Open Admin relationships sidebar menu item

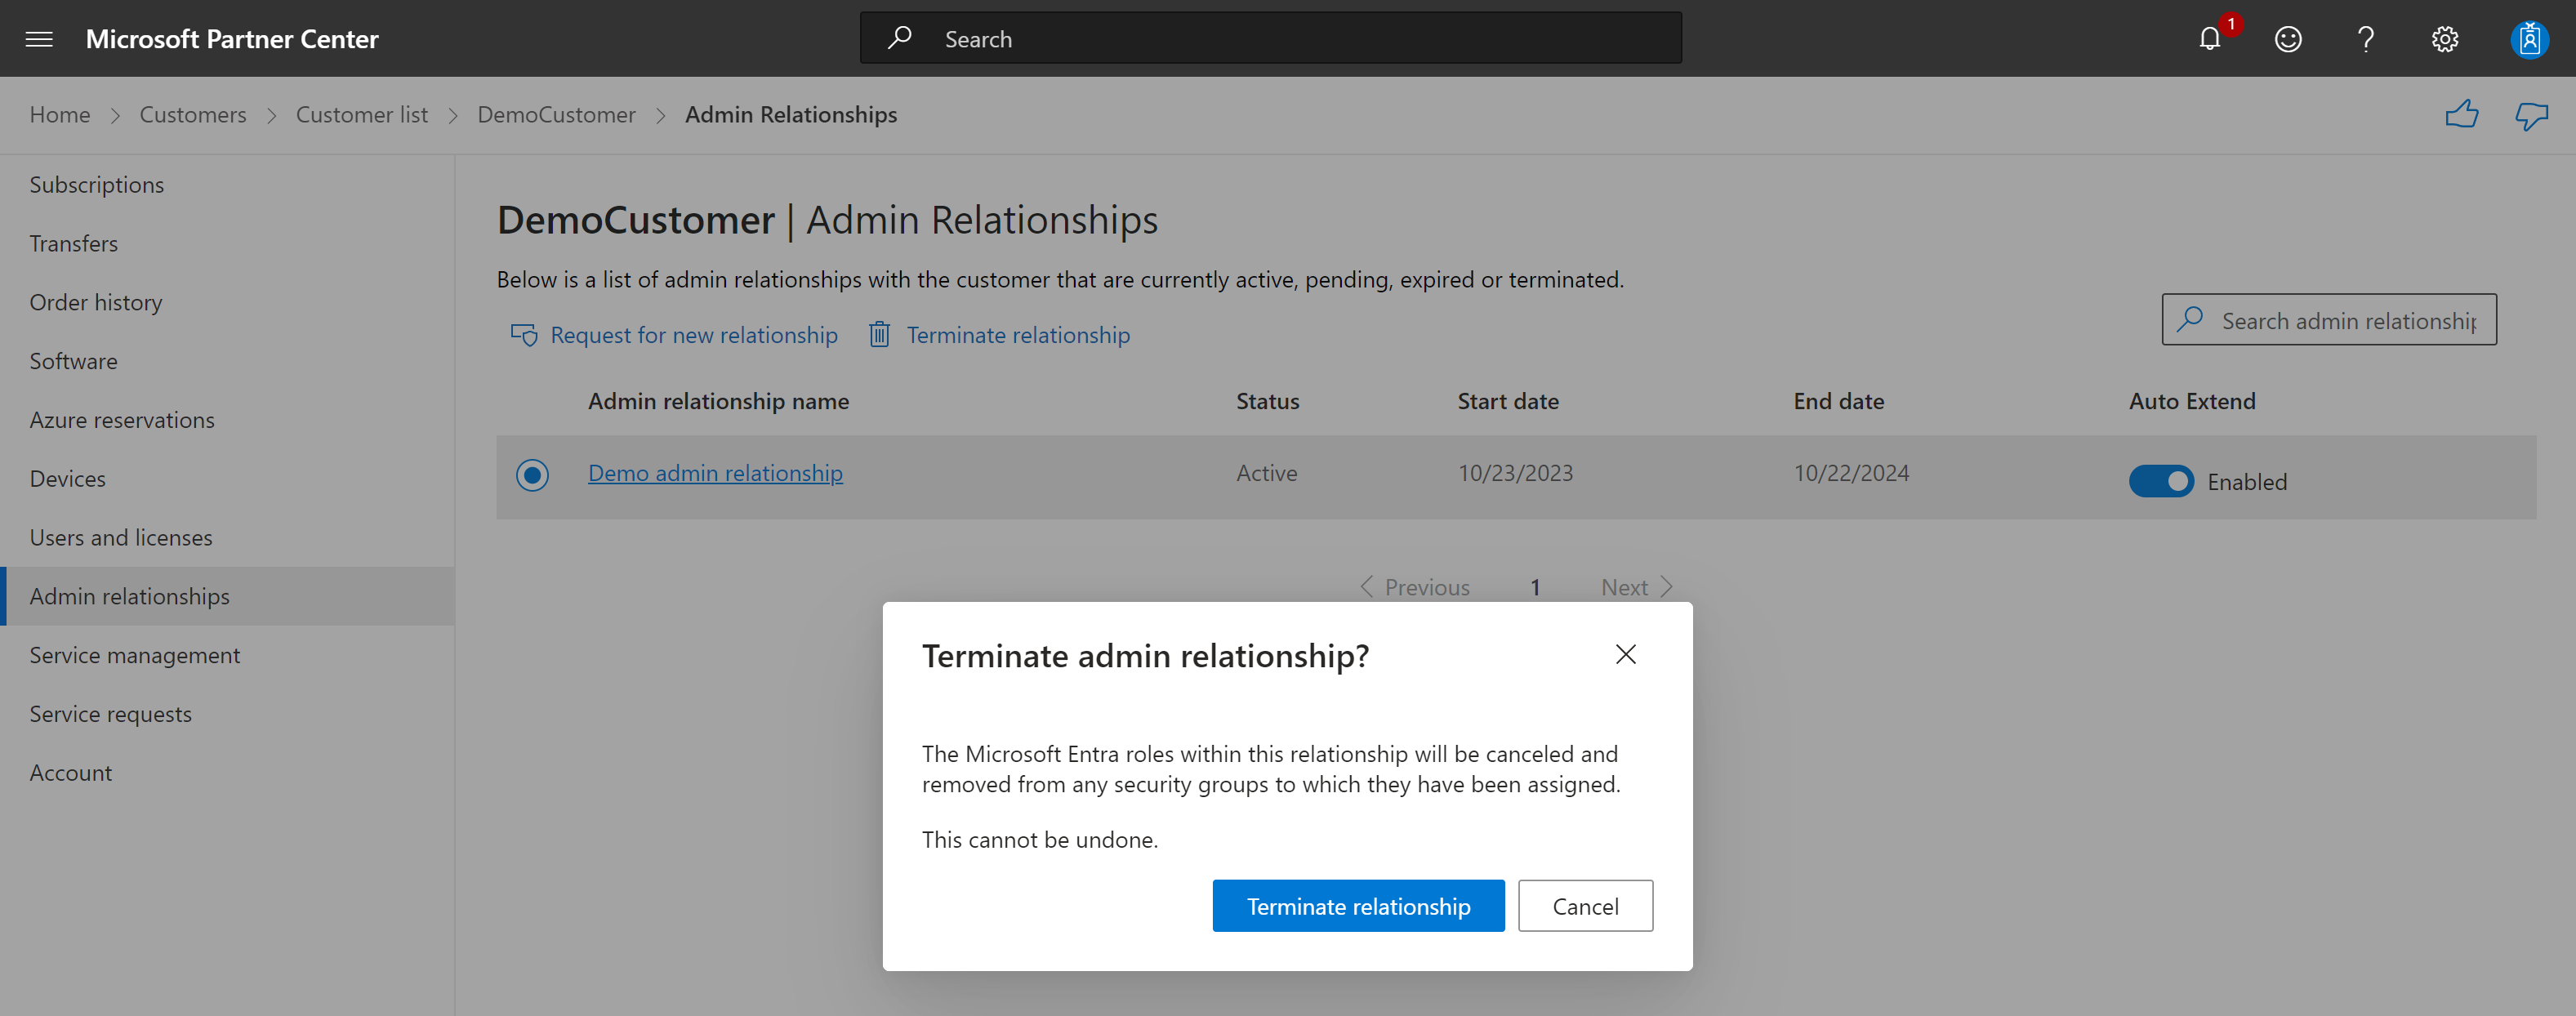pos(128,595)
